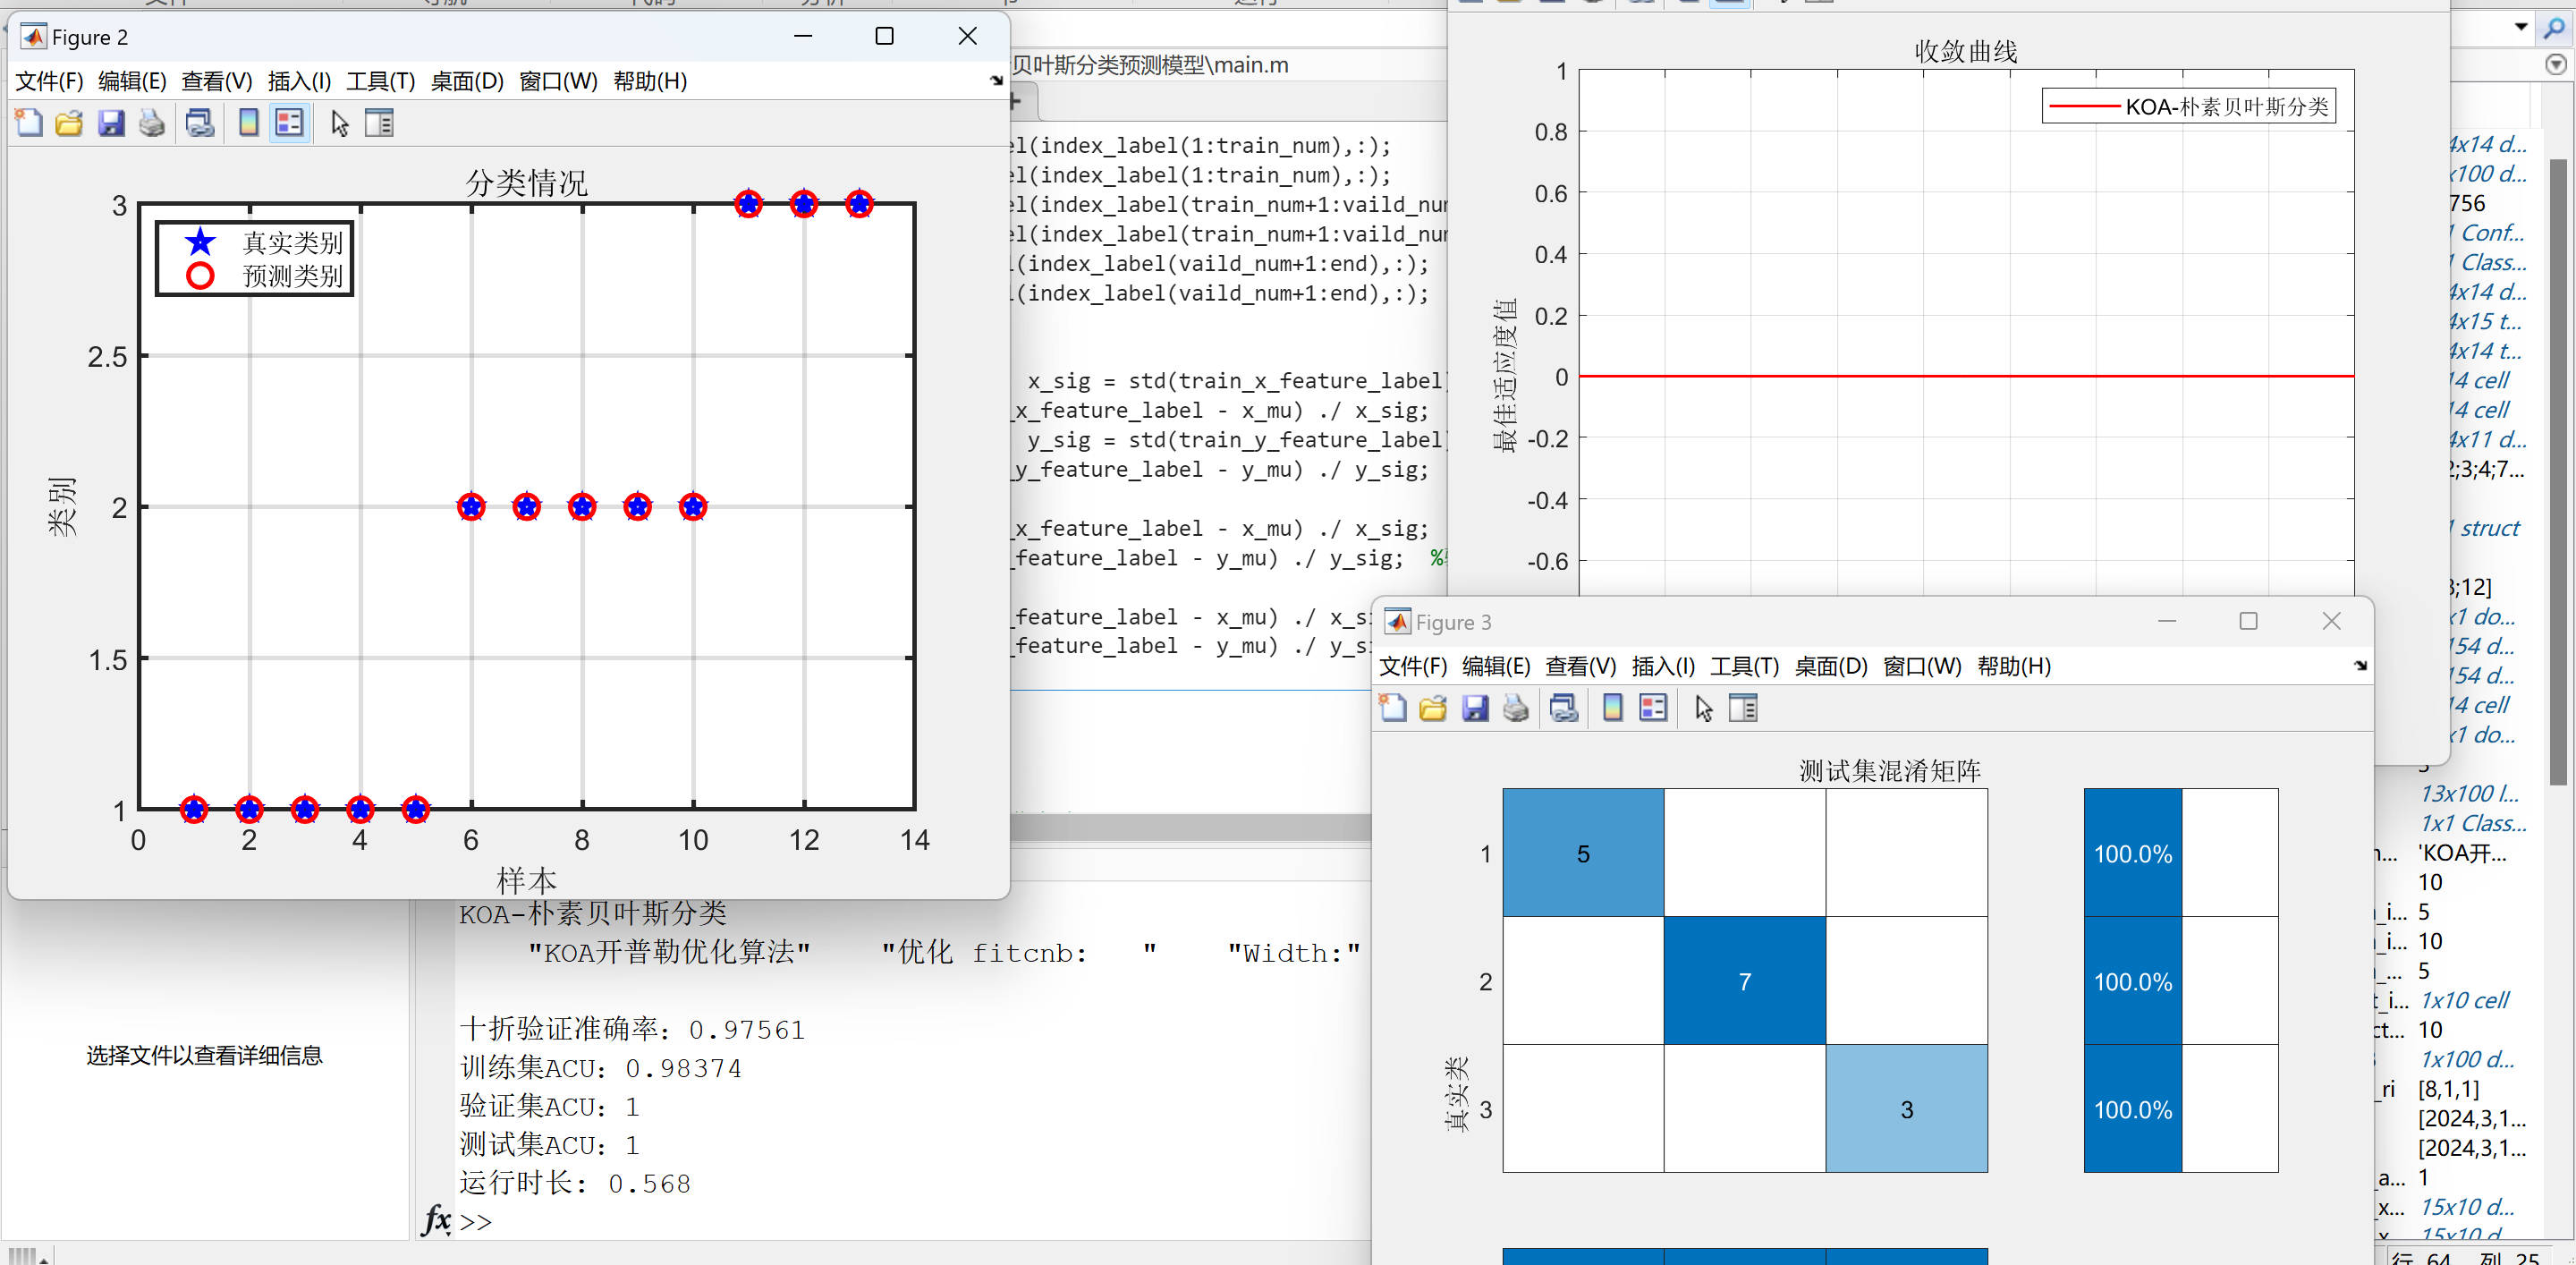This screenshot has height=1265, width=2576.
Task: Print figure icon in Figure 3 toolbar
Action: pyautogui.click(x=1516, y=708)
